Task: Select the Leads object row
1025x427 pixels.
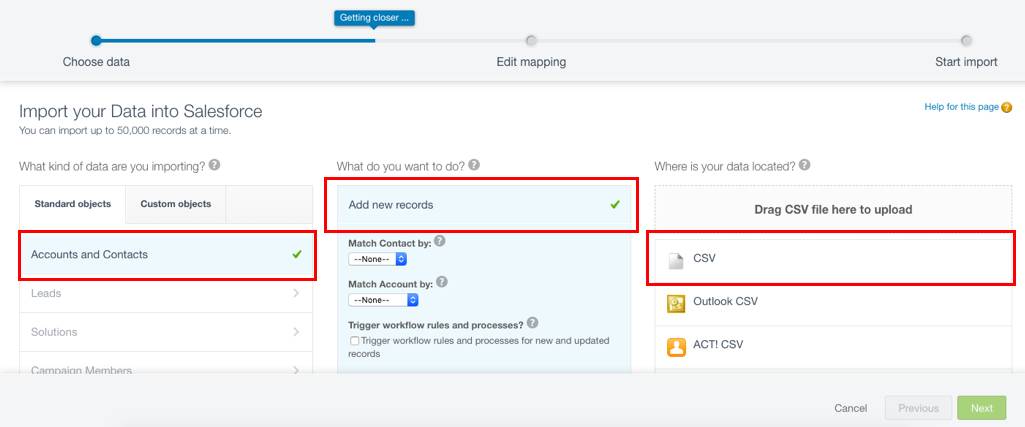Action: (167, 294)
